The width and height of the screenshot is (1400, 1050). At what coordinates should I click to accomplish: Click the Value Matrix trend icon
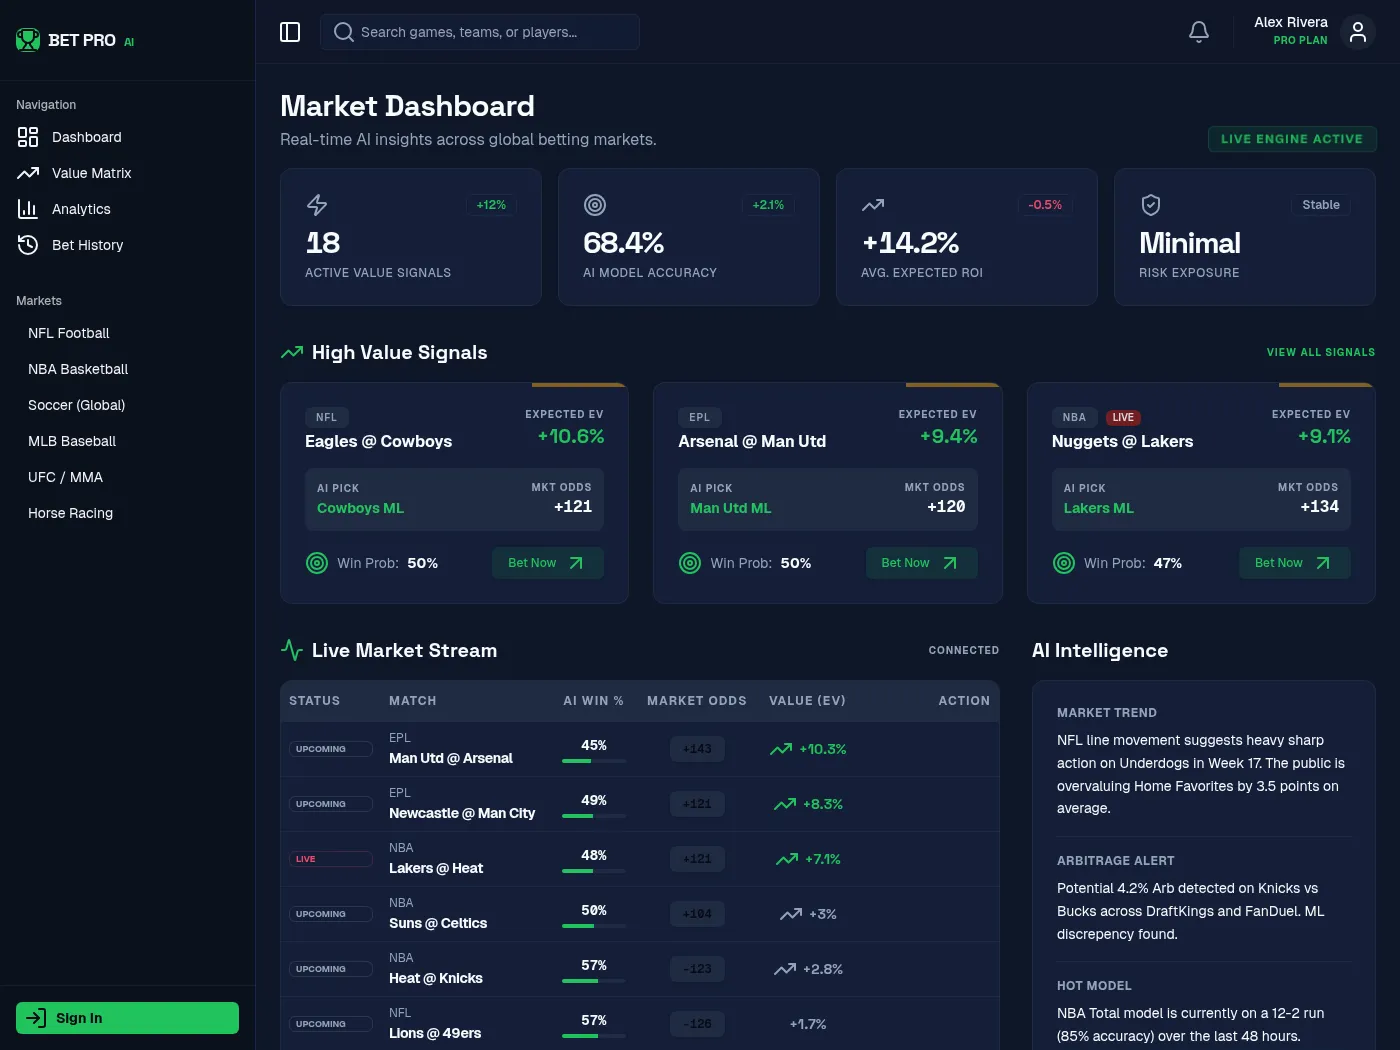click(28, 173)
